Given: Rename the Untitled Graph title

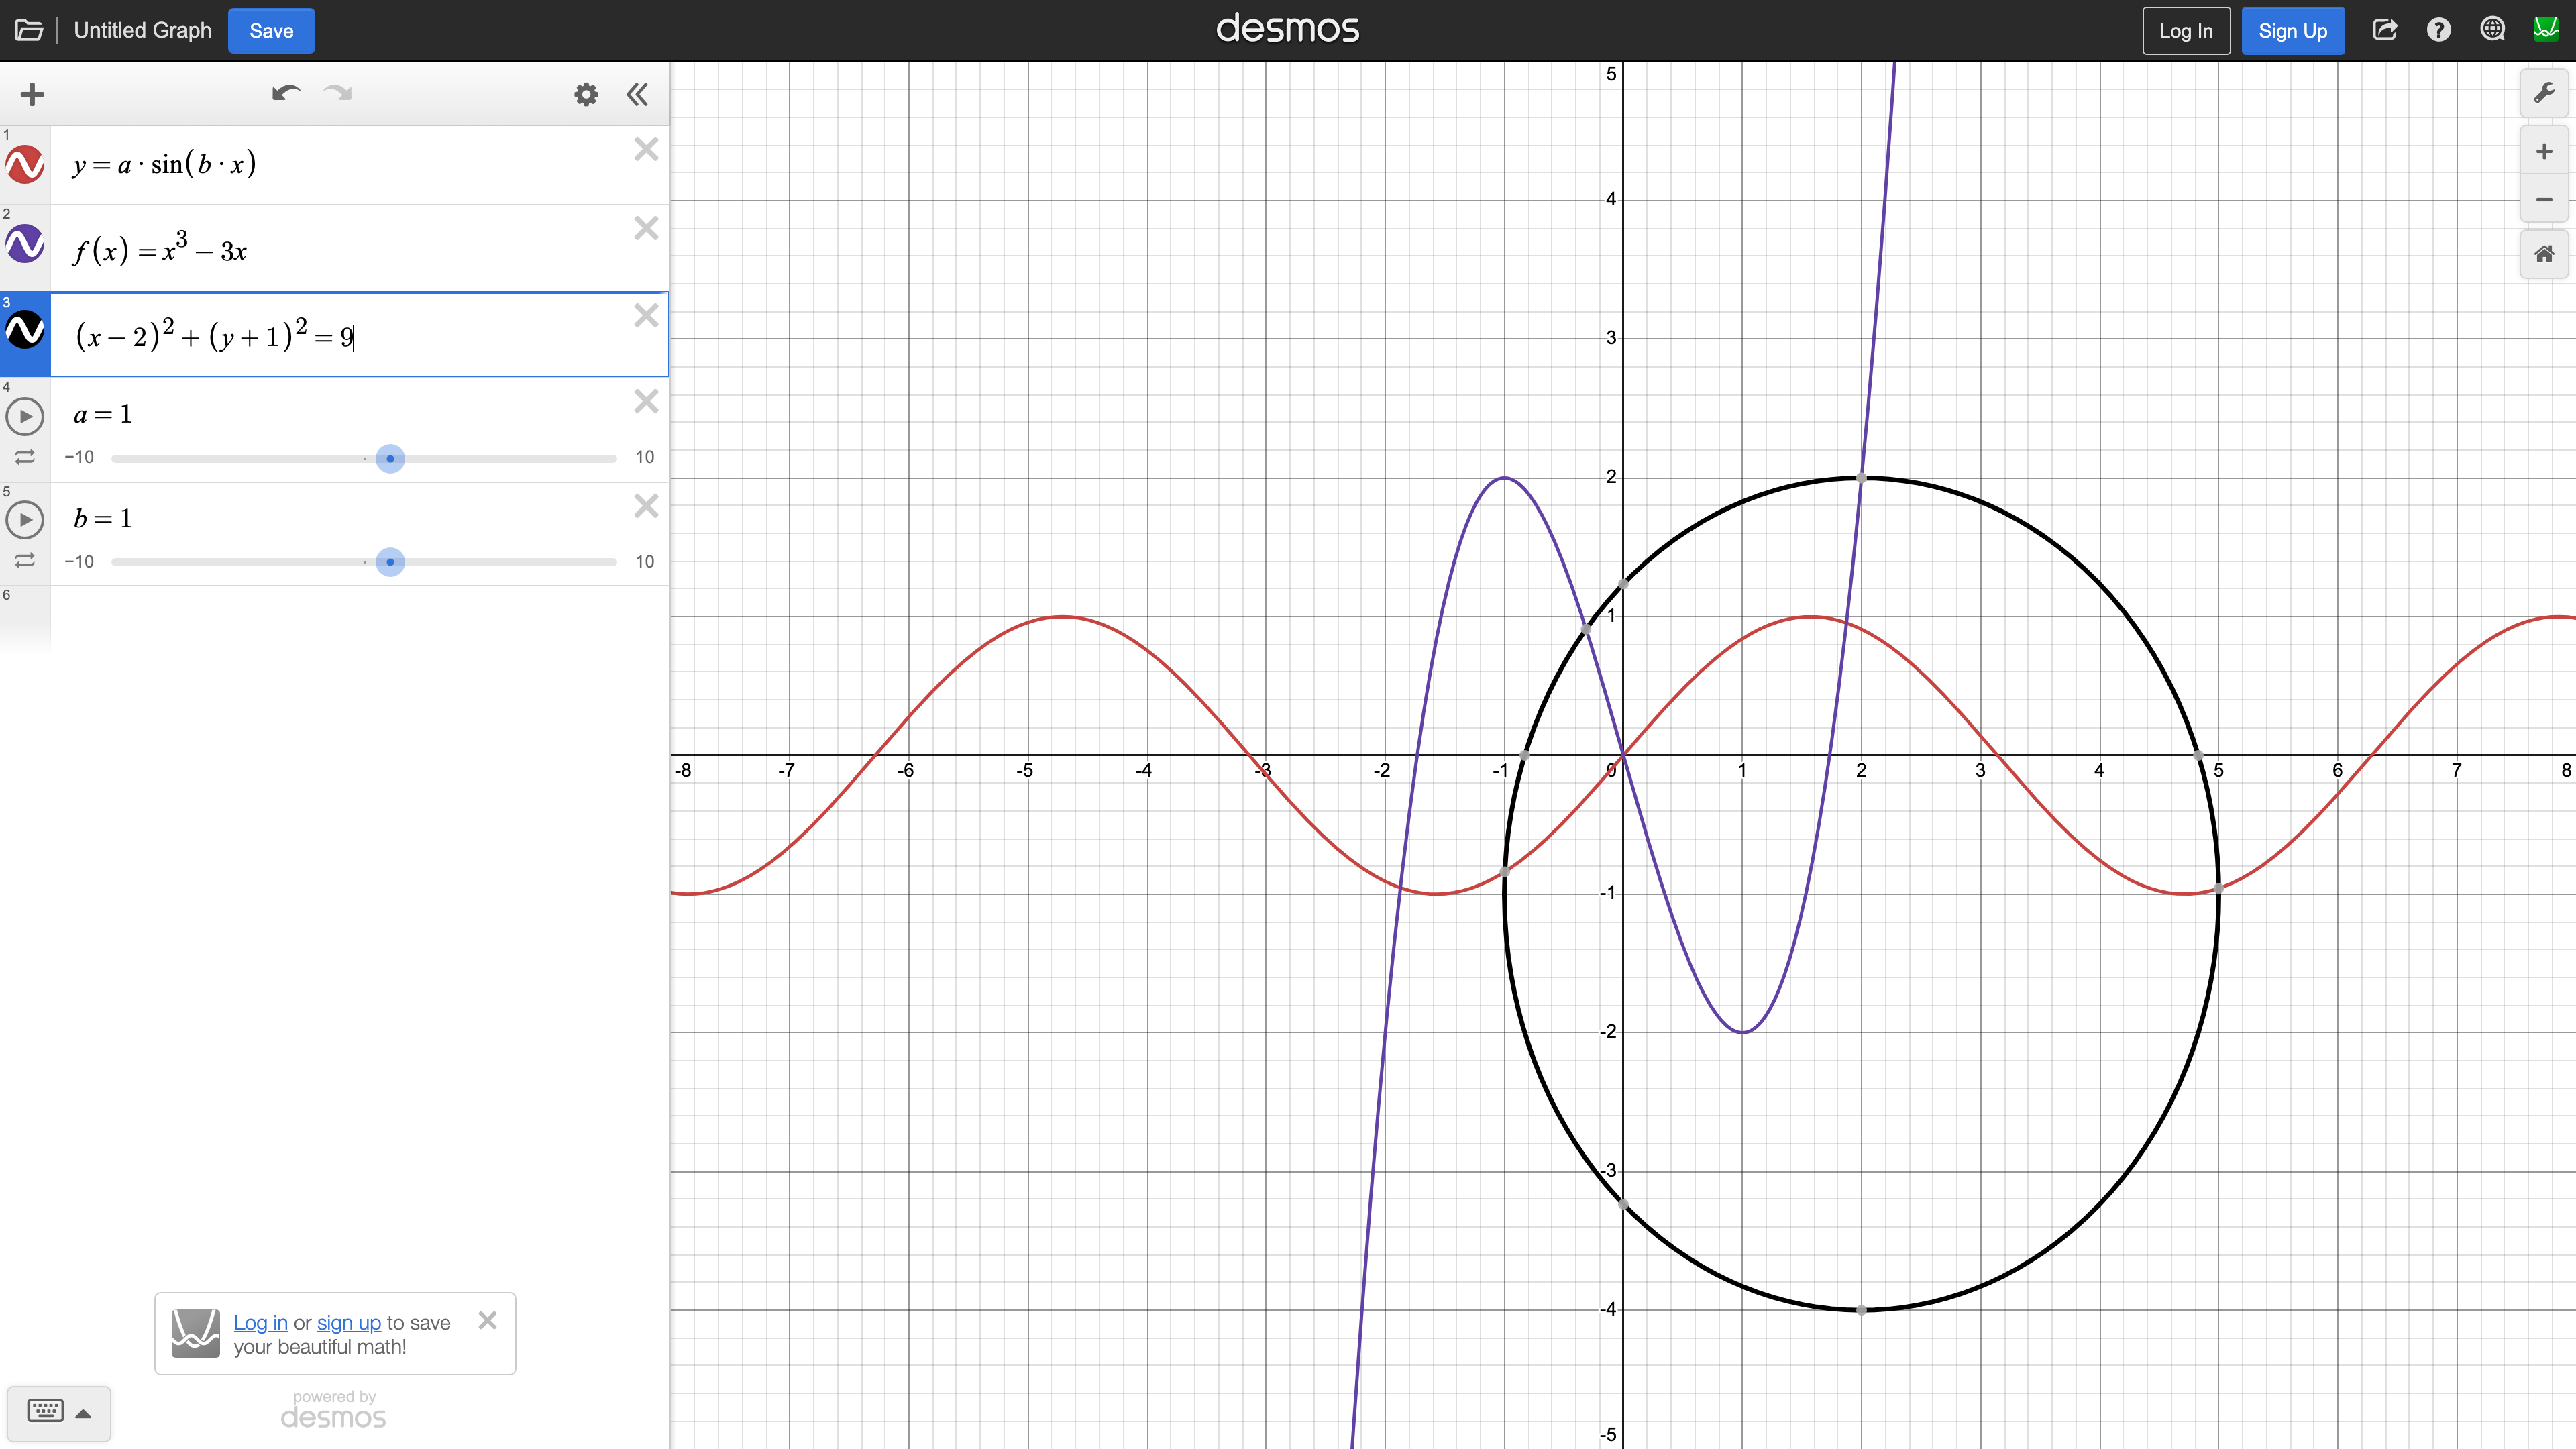Looking at the screenshot, I should pyautogui.click(x=143, y=30).
